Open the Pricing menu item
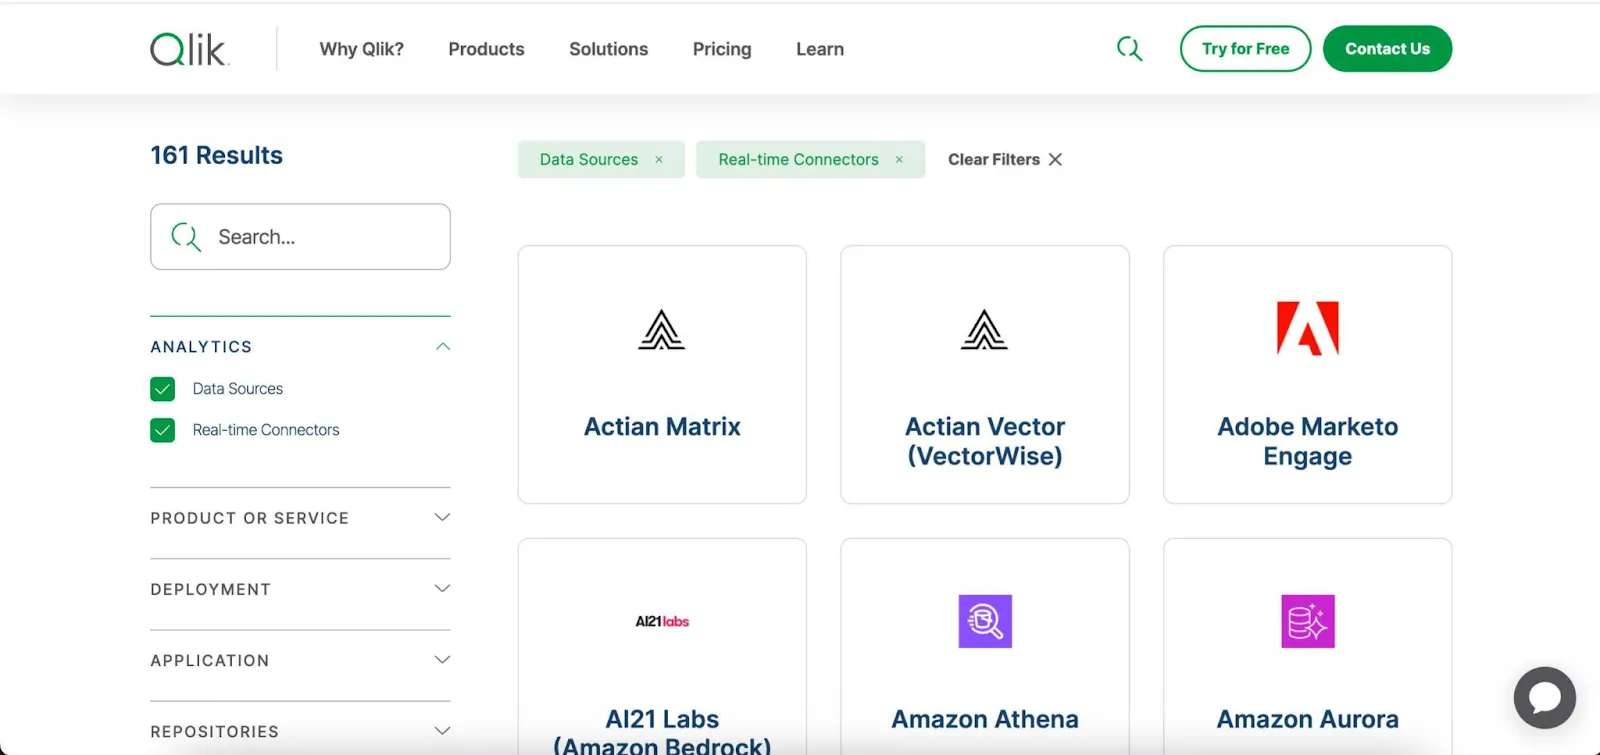 click(x=722, y=49)
